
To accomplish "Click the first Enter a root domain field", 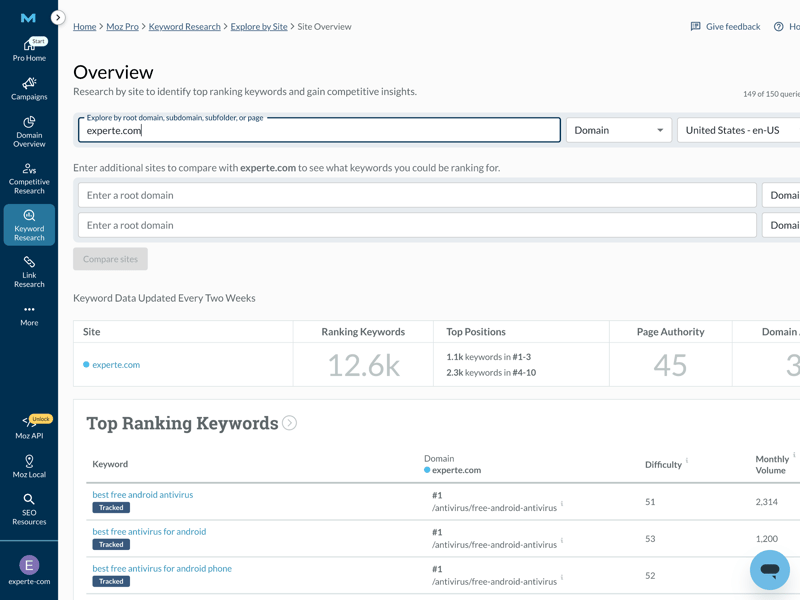I will pyautogui.click(x=417, y=195).
